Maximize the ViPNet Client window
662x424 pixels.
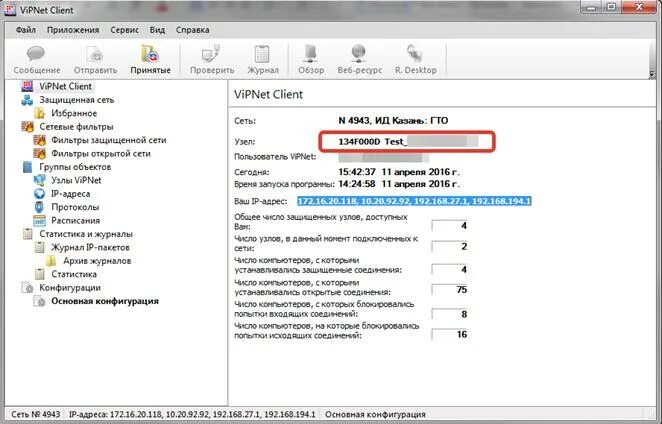tap(612, 7)
